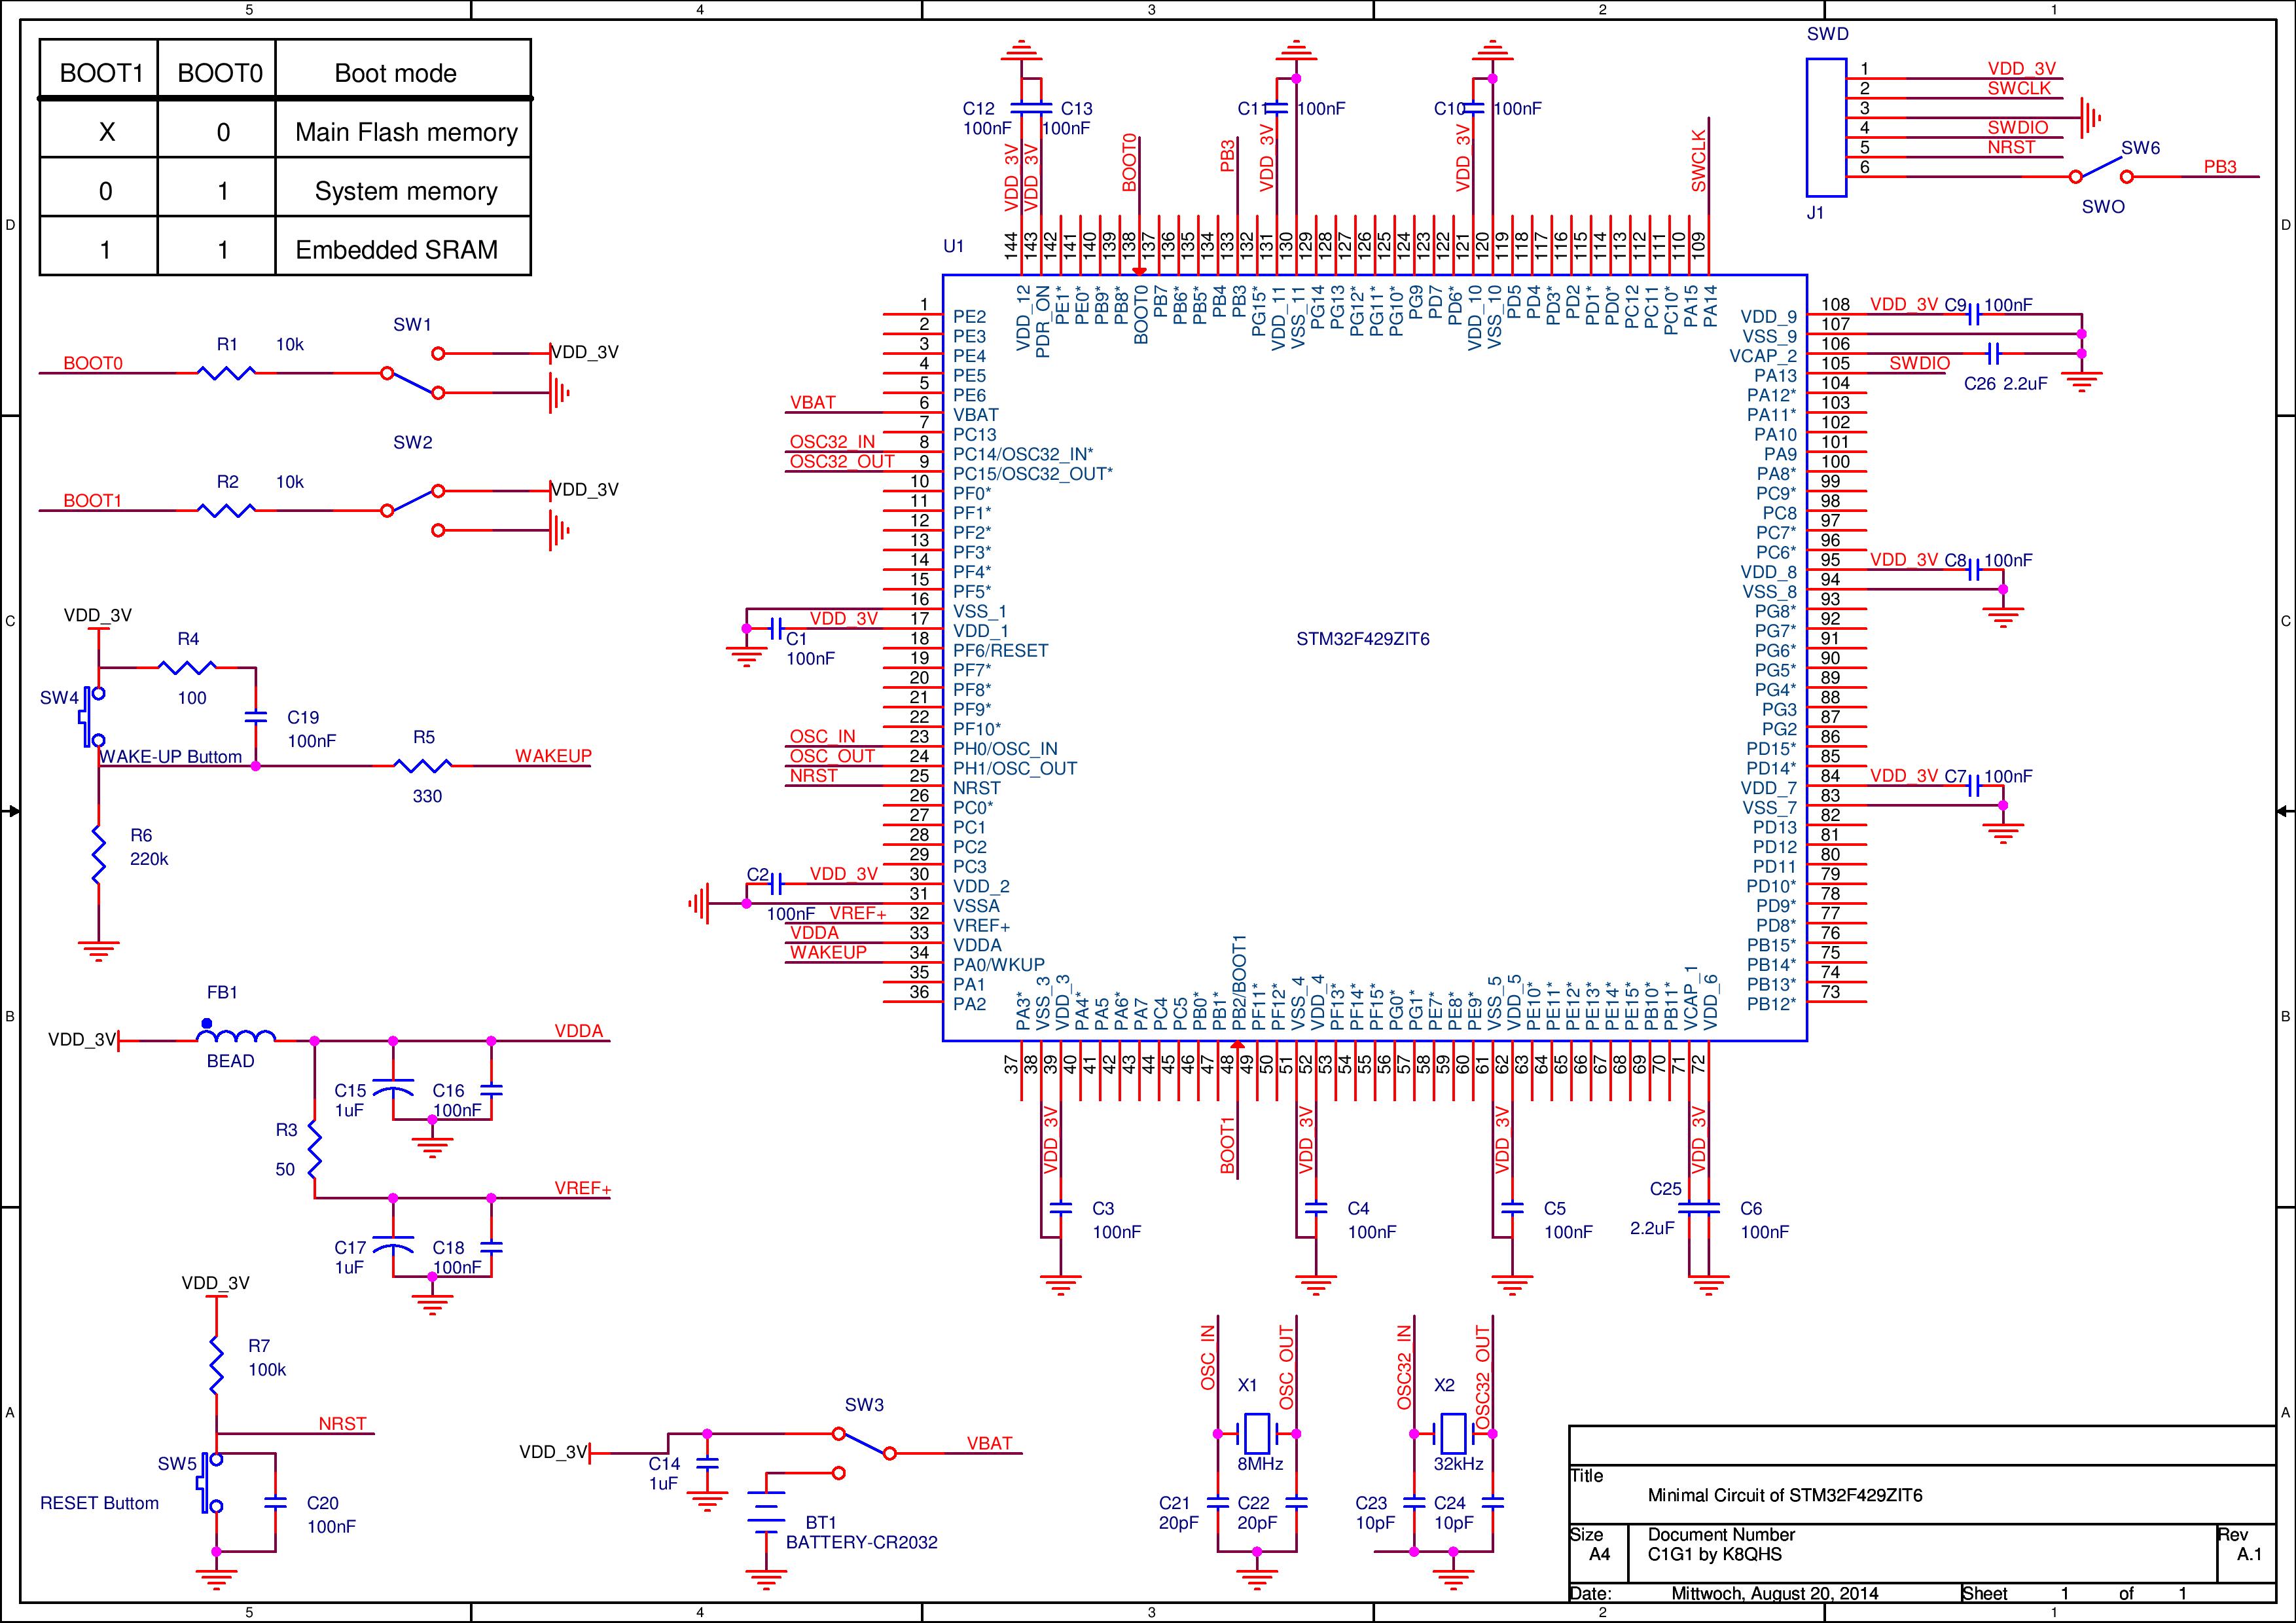Select the R6 220k resistor symbol
This screenshot has width=2296, height=1623.
[98, 854]
